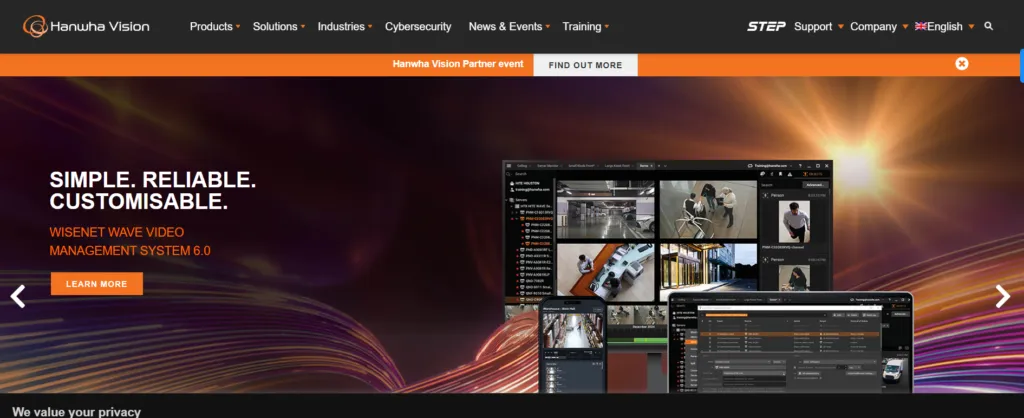Open the search magnifier icon
The height and width of the screenshot is (418, 1024).
988,26
